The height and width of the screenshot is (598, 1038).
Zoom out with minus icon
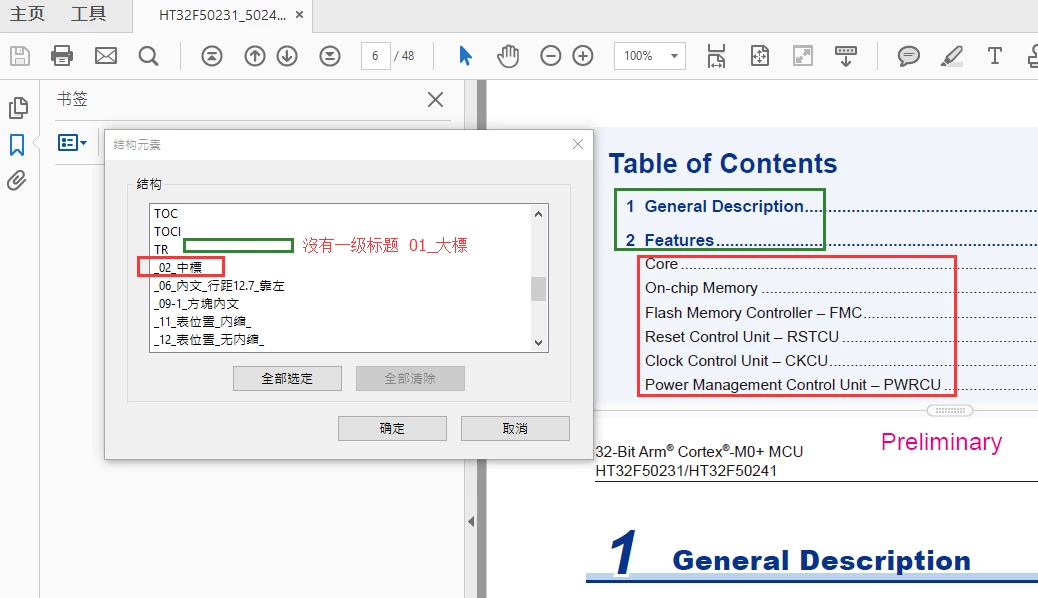550,56
